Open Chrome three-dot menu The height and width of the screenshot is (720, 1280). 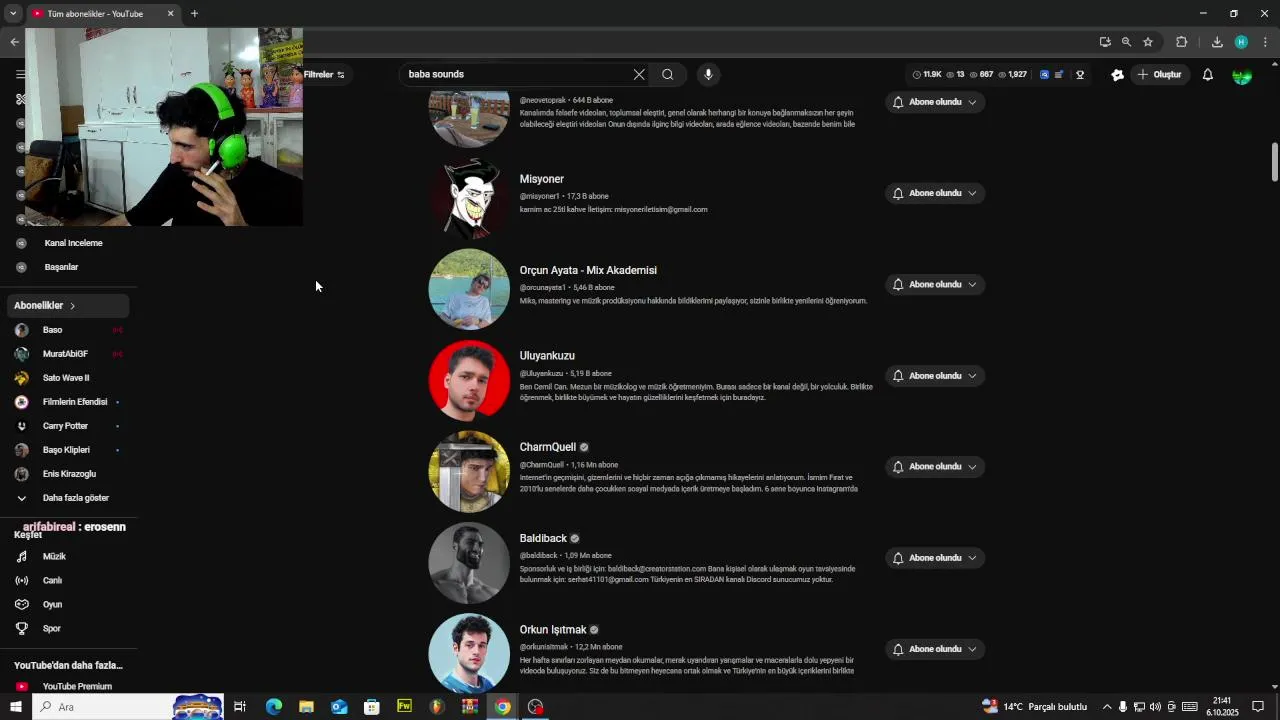1265,42
